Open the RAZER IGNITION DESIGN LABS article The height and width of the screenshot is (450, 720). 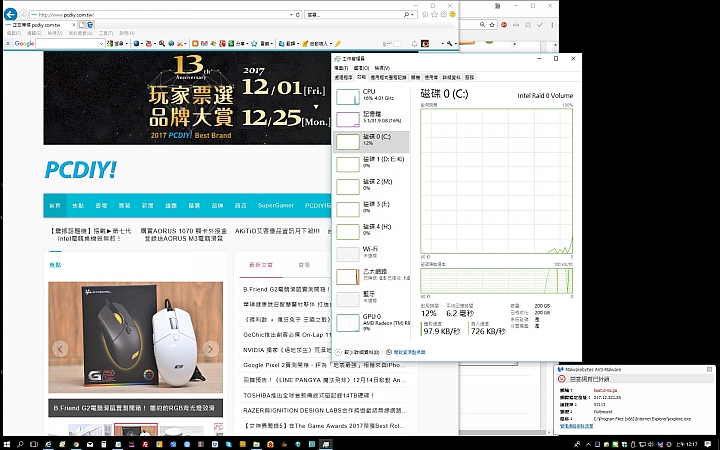tap(325, 410)
